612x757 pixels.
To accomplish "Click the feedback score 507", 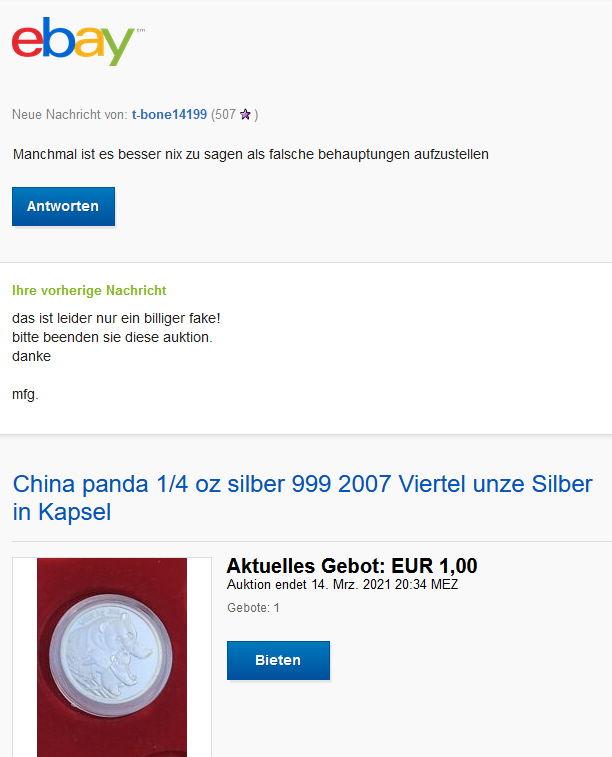I will (x=225, y=114).
